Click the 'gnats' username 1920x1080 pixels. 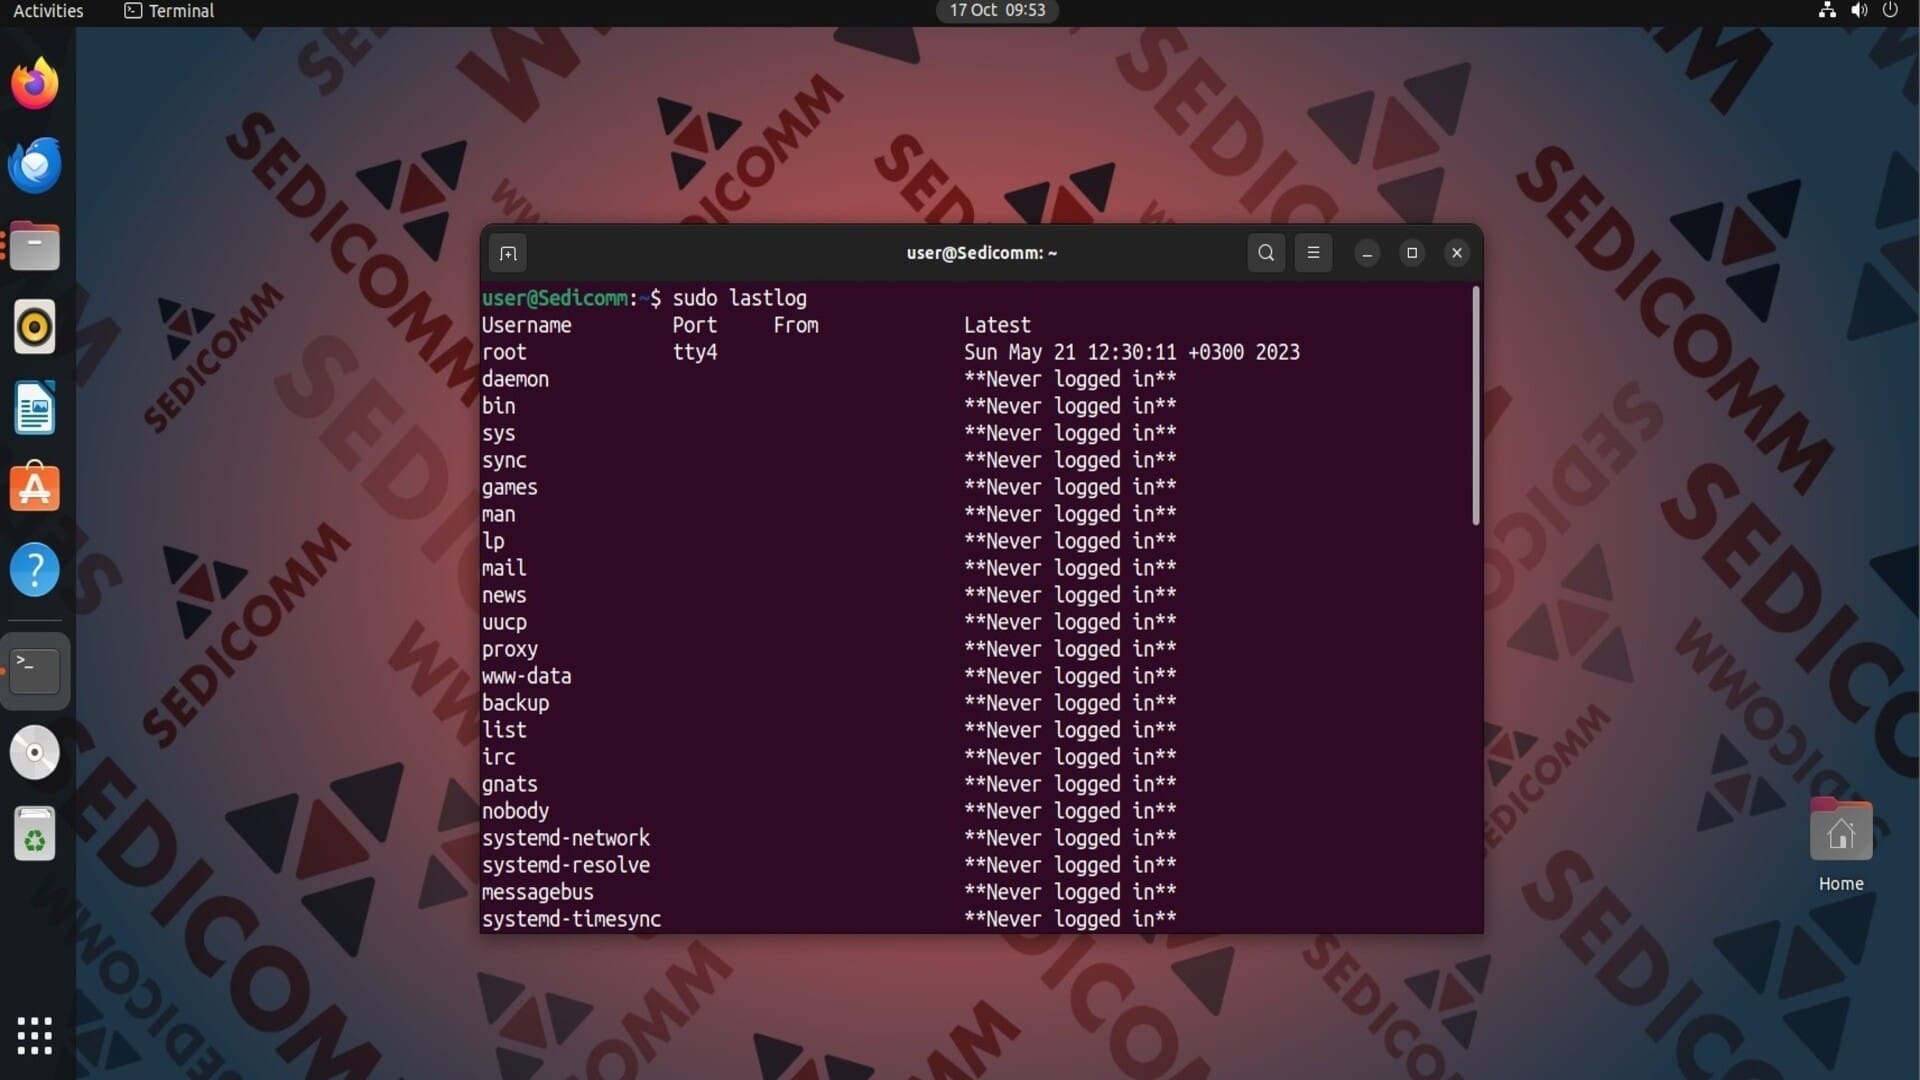click(509, 784)
